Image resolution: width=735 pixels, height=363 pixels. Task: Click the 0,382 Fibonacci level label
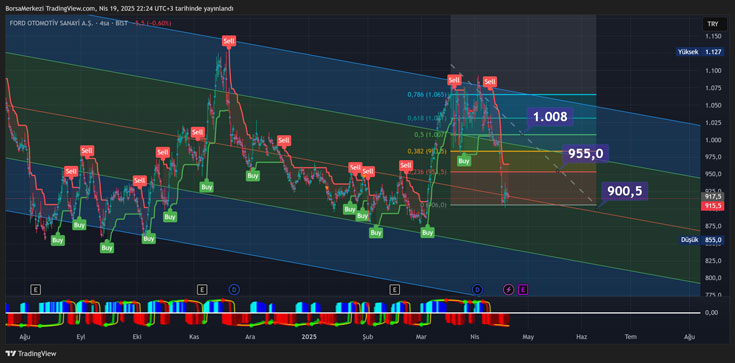(x=426, y=151)
